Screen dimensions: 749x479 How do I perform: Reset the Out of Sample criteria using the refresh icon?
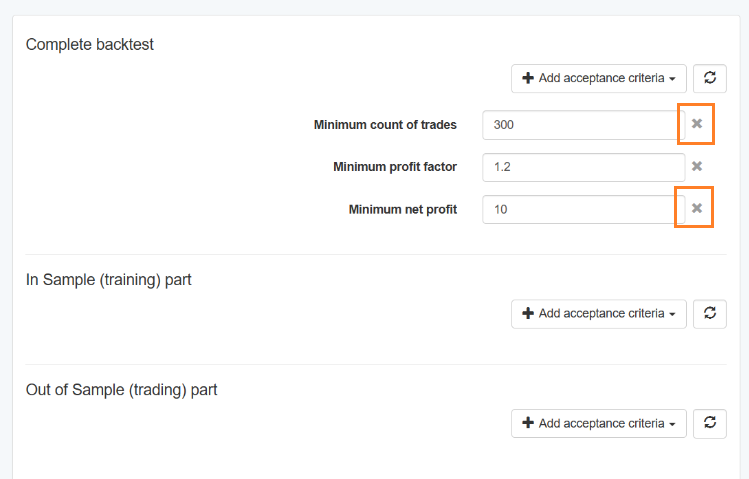point(710,423)
